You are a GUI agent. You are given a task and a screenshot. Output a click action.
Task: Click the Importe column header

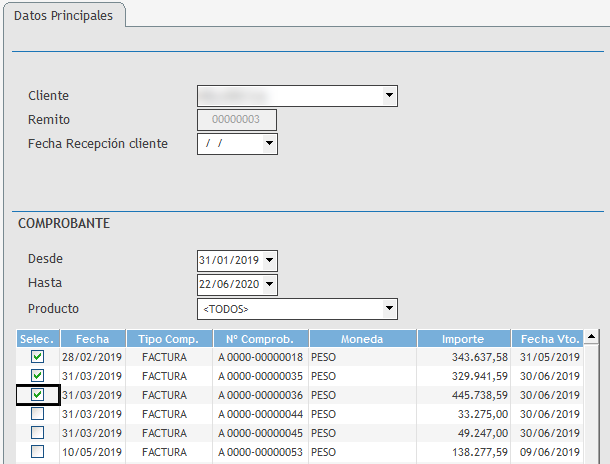point(463,339)
